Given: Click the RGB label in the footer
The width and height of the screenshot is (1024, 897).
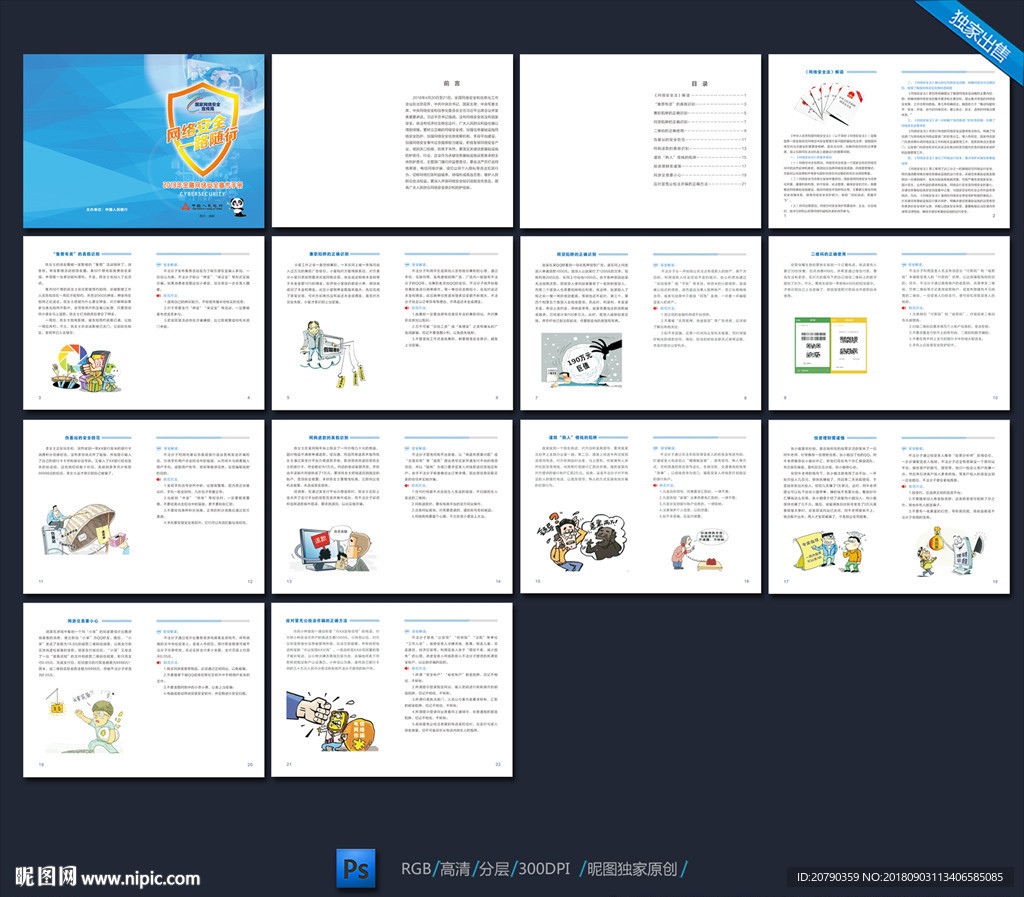Looking at the screenshot, I should 415,869.
